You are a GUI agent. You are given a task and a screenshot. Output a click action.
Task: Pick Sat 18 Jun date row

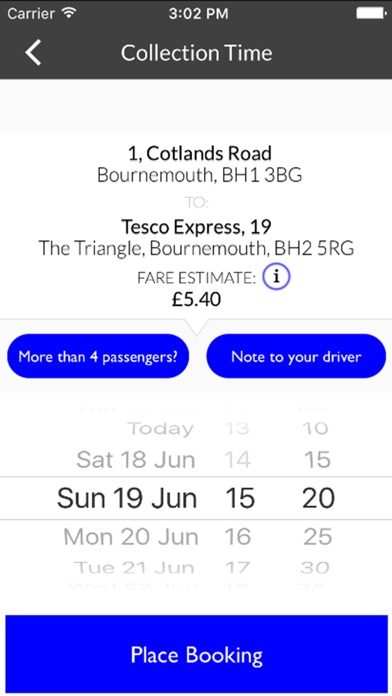[x=135, y=459]
